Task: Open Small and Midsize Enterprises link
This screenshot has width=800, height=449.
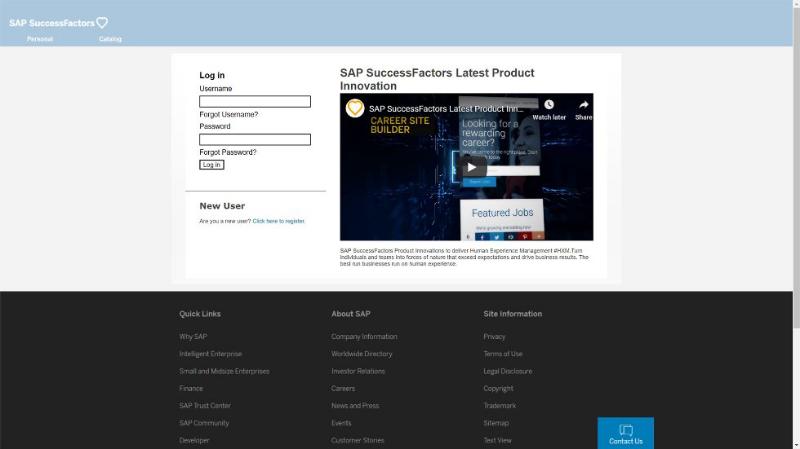Action: pyautogui.click(x=224, y=371)
